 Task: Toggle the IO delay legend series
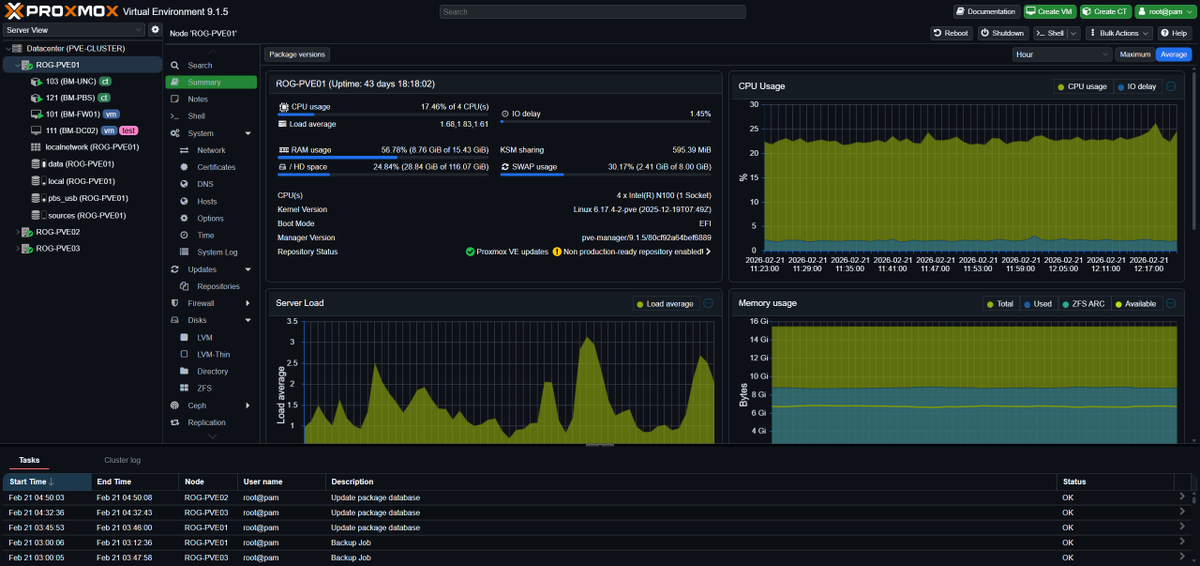tap(1136, 86)
